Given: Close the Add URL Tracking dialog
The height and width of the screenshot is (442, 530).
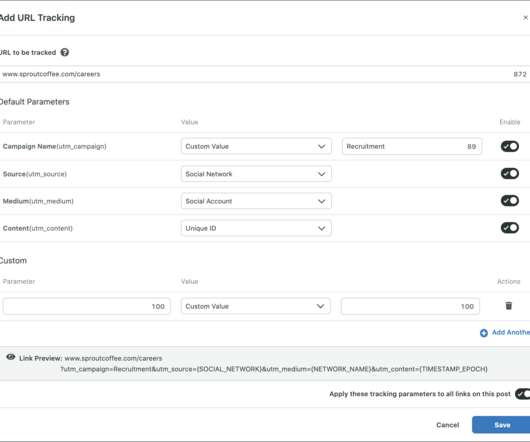Looking at the screenshot, I should 526,18.
